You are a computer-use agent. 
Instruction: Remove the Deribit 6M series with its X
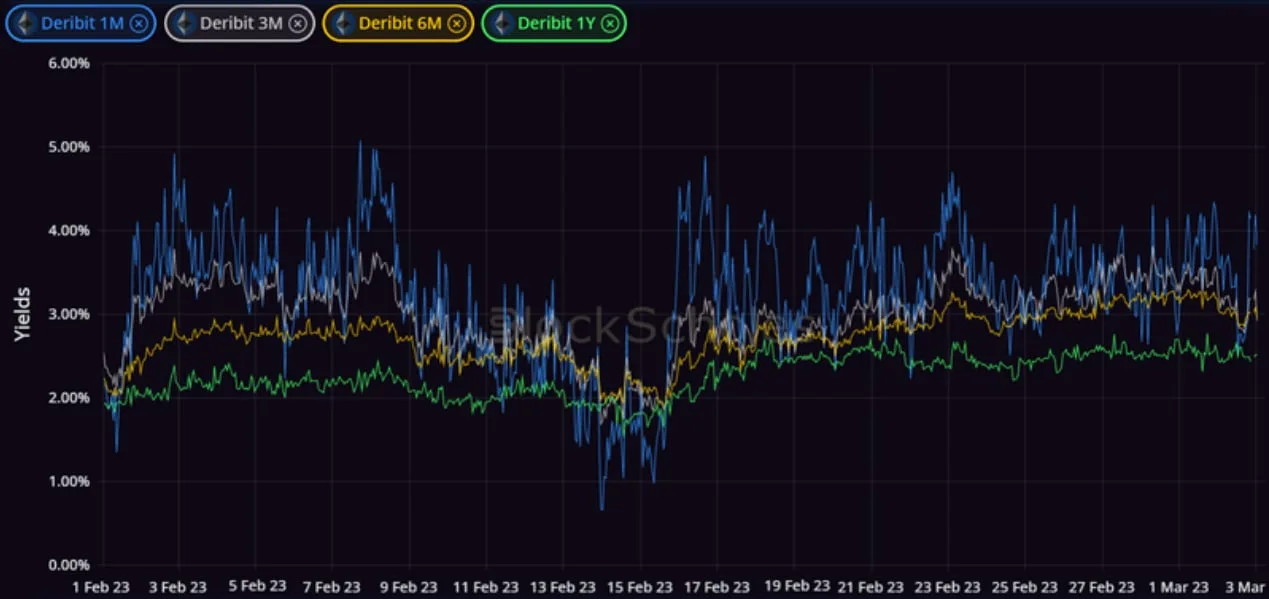(x=456, y=23)
